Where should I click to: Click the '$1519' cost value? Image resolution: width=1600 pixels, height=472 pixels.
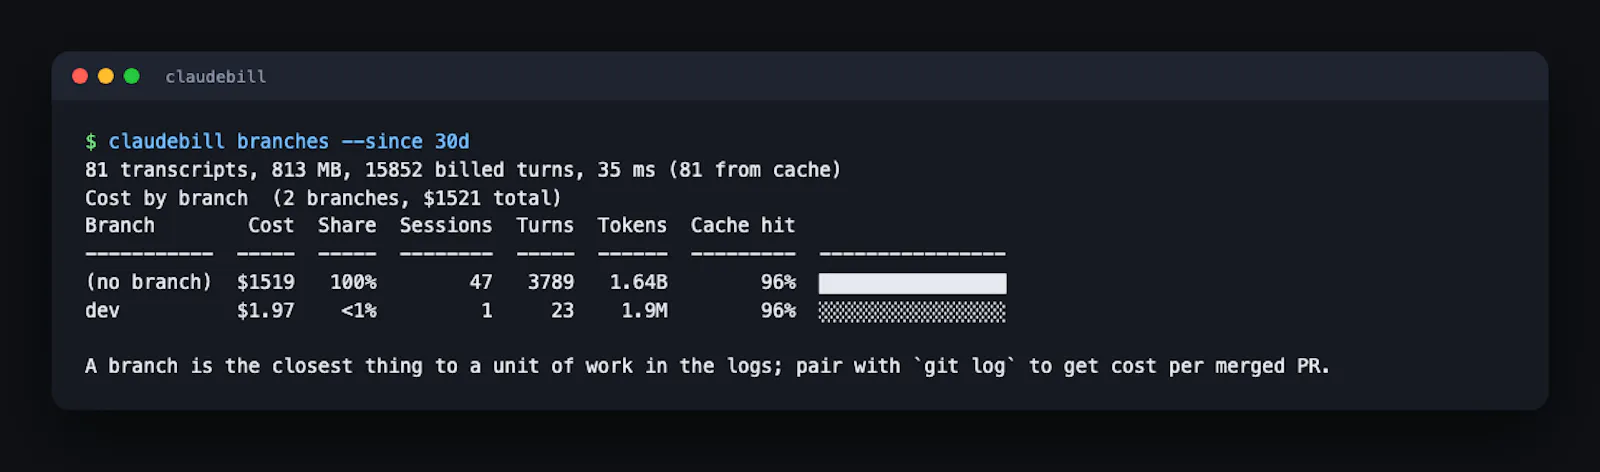point(266,283)
